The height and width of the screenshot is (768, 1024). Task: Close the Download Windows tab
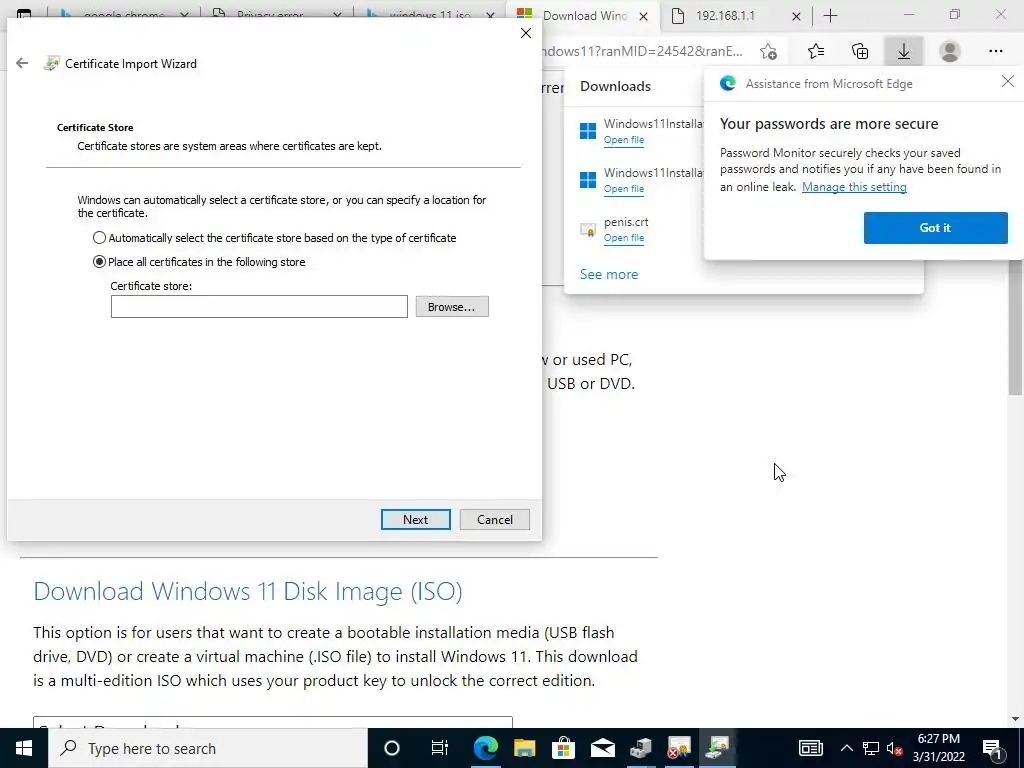coord(643,16)
